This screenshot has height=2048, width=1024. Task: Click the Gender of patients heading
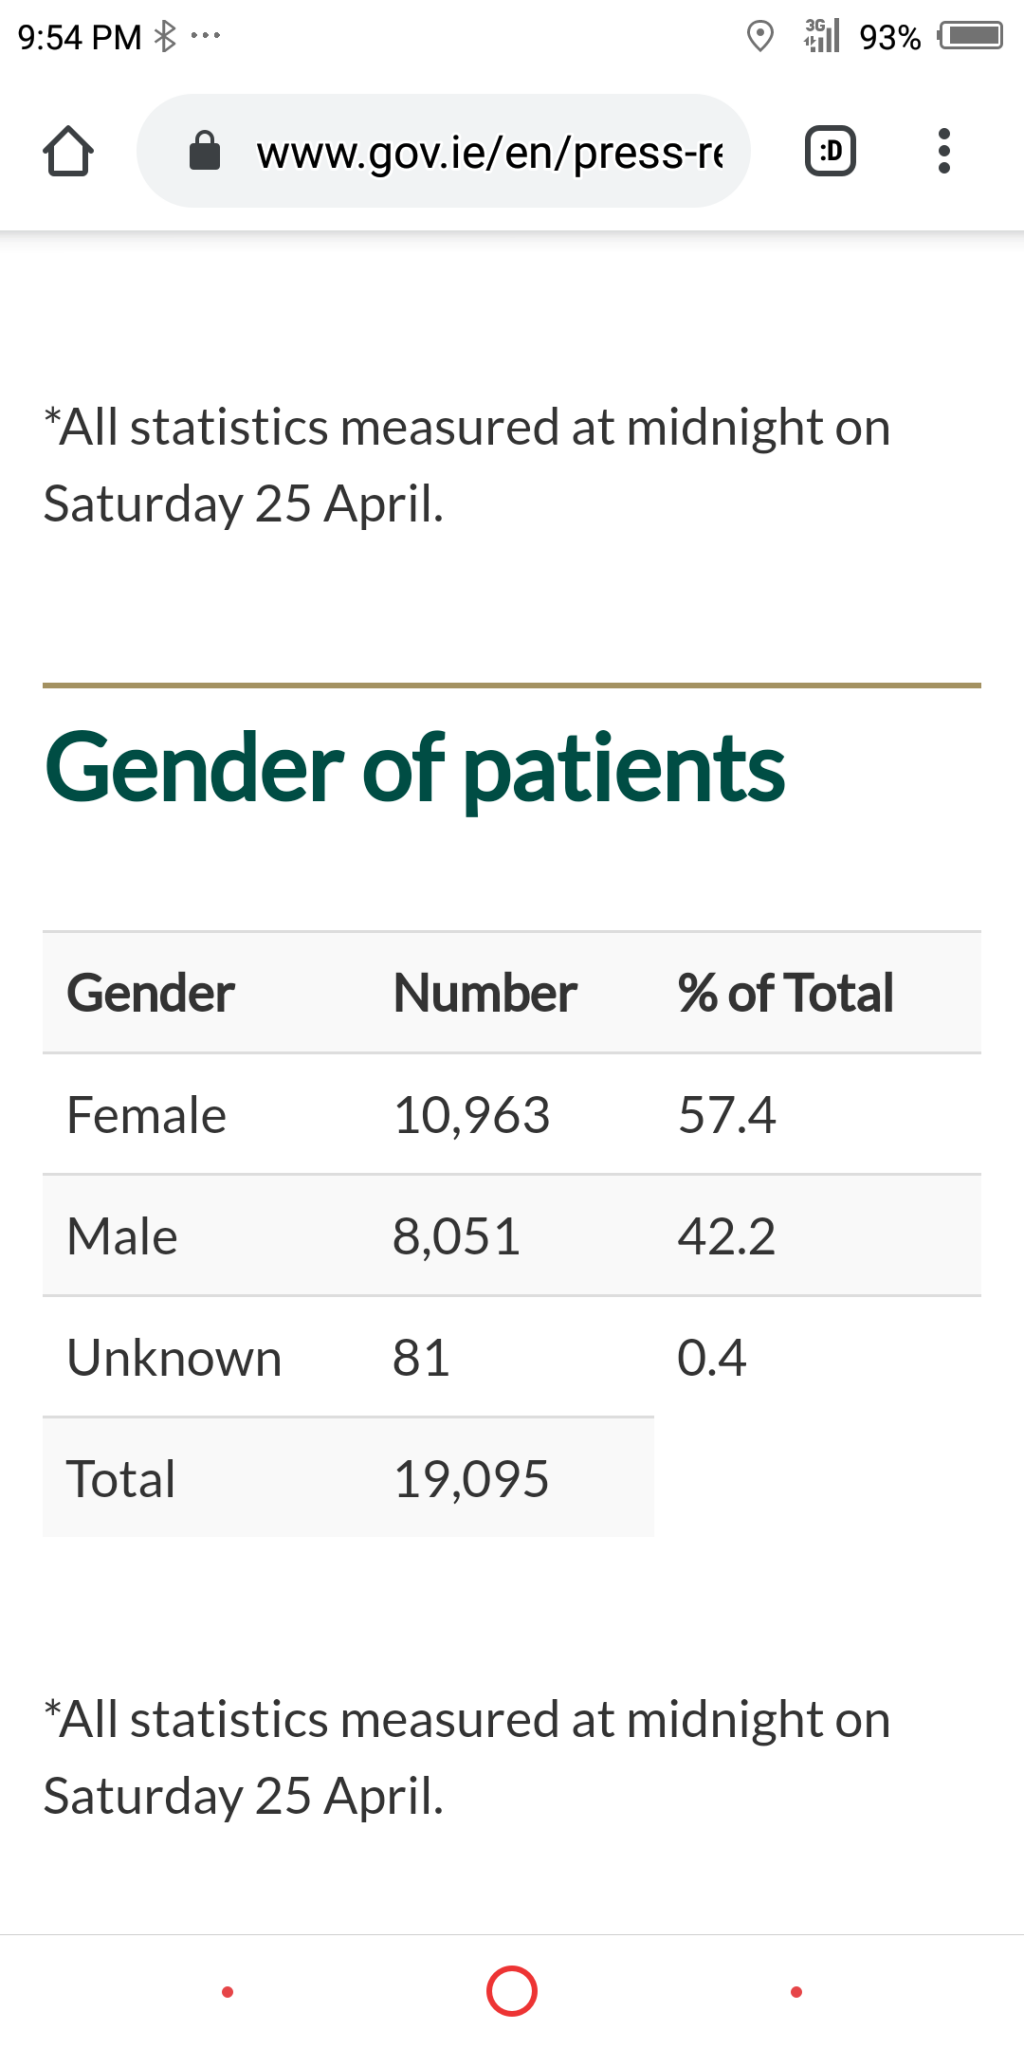pos(415,768)
